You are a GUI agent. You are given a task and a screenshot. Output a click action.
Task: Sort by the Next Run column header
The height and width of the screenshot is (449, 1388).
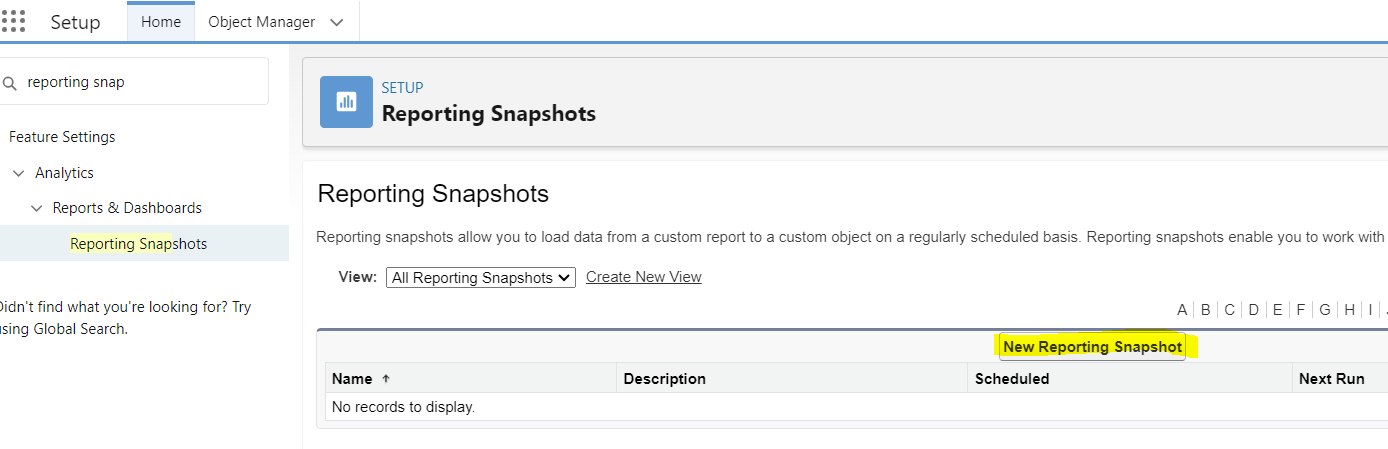click(1331, 379)
